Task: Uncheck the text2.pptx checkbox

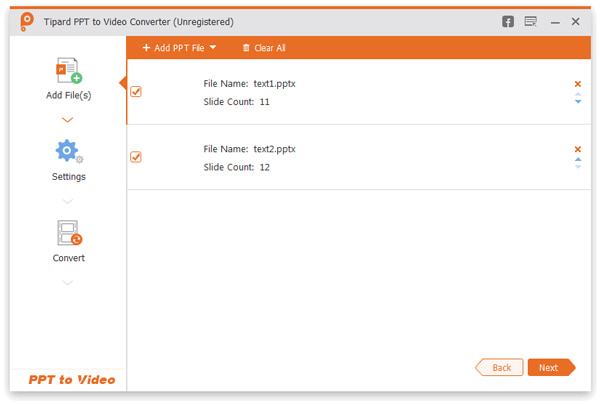Action: click(x=136, y=157)
